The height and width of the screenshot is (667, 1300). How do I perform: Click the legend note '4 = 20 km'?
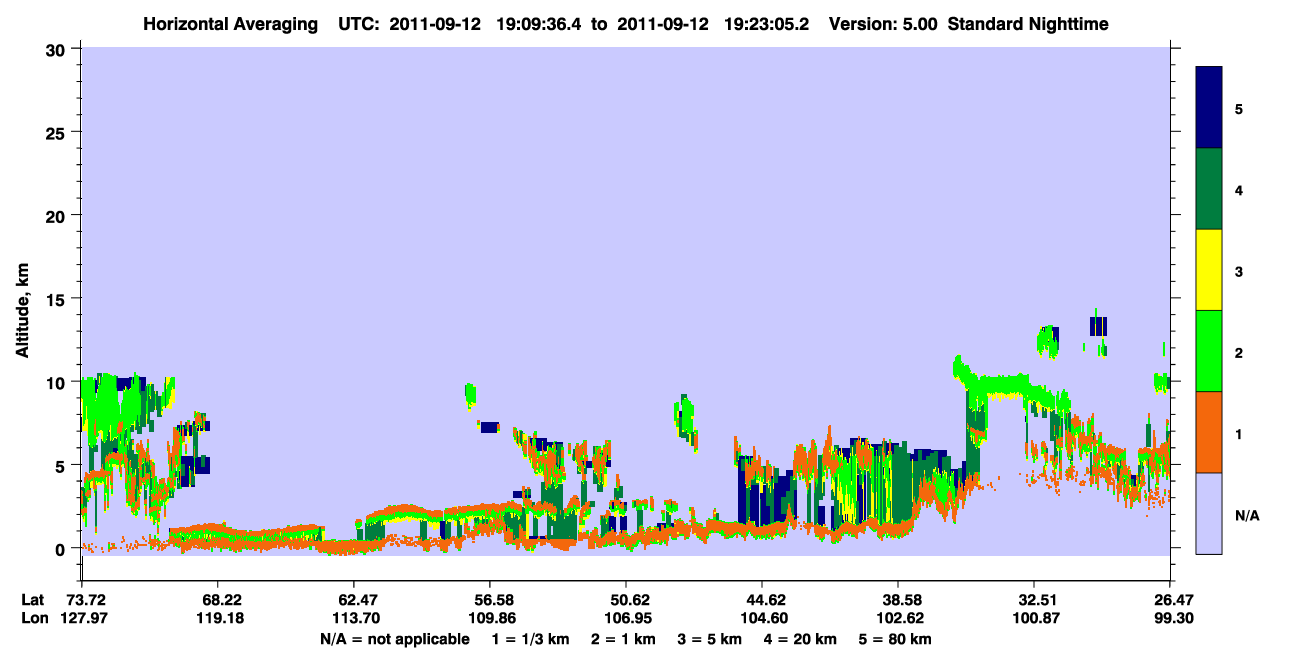(x=802, y=638)
